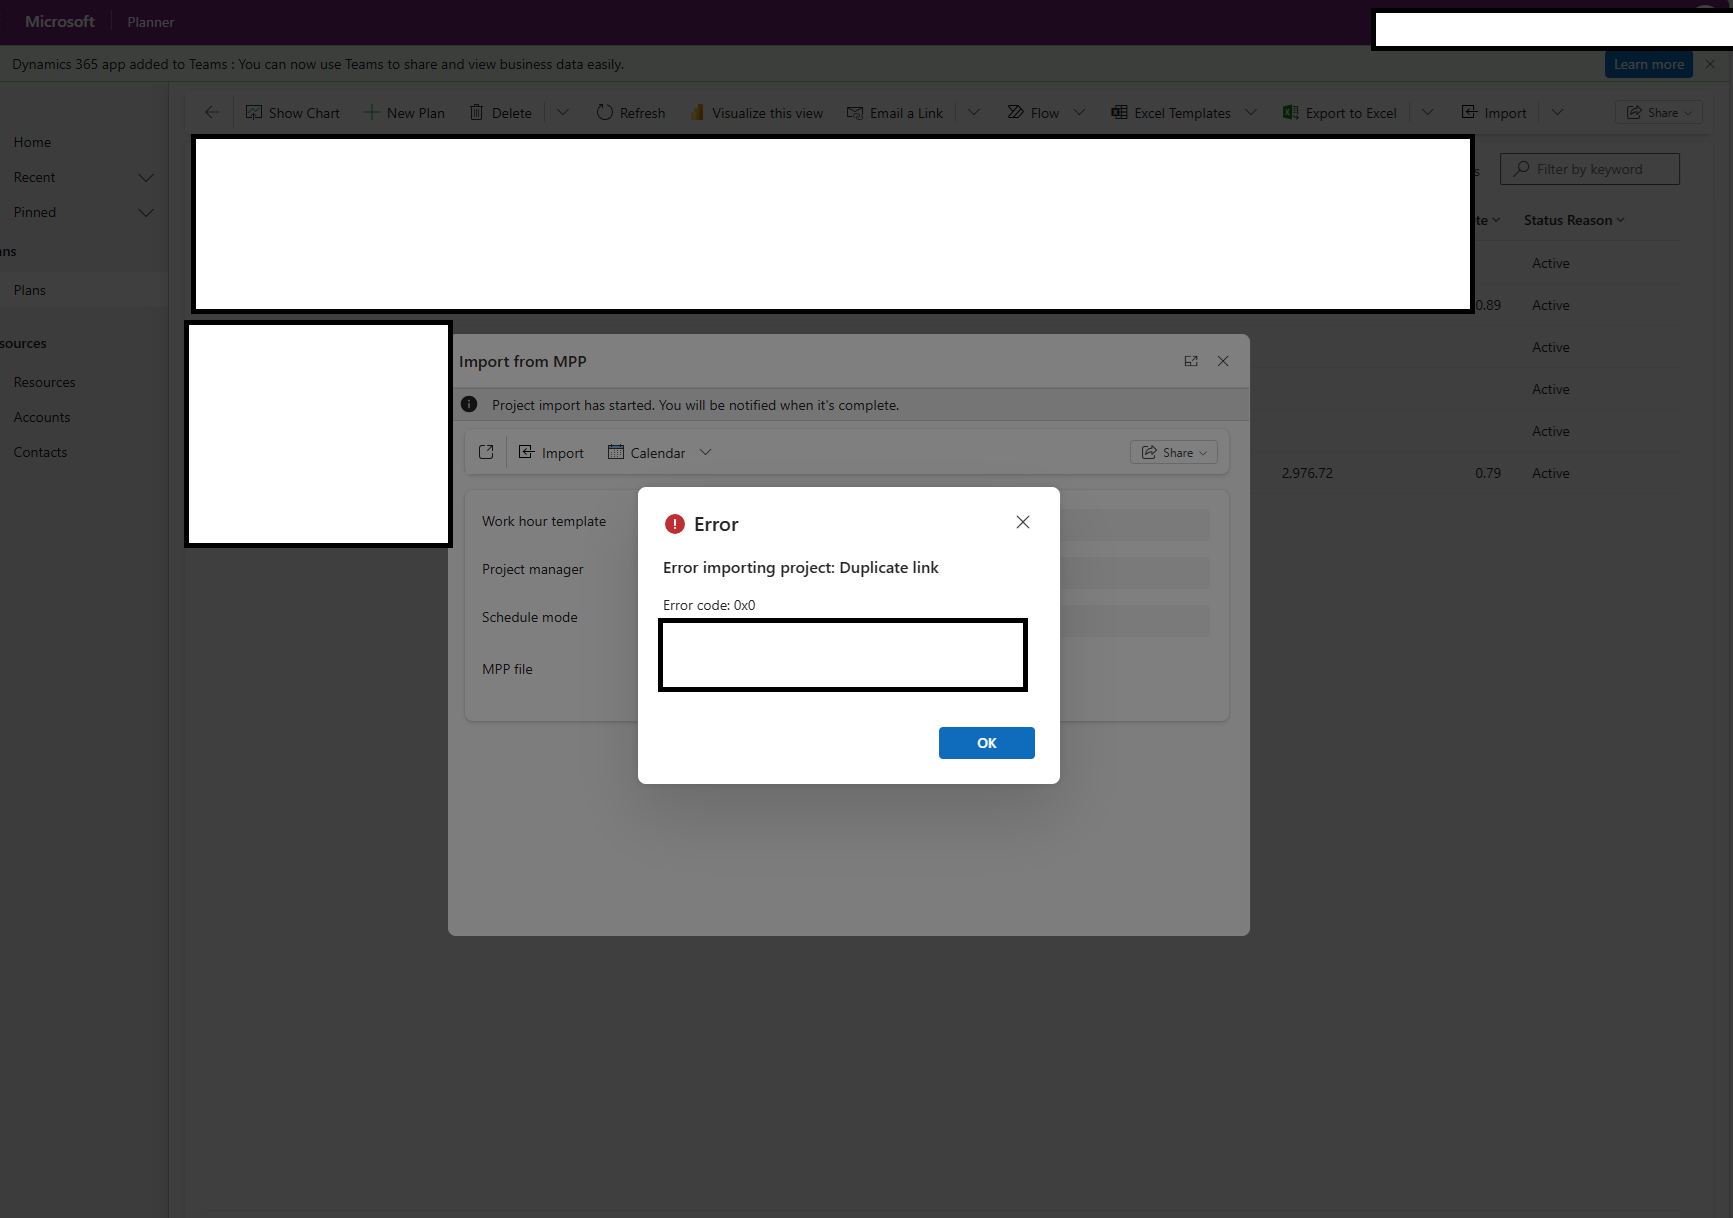Click OK in the Error dialog
1733x1218 pixels.
pyautogui.click(x=987, y=743)
